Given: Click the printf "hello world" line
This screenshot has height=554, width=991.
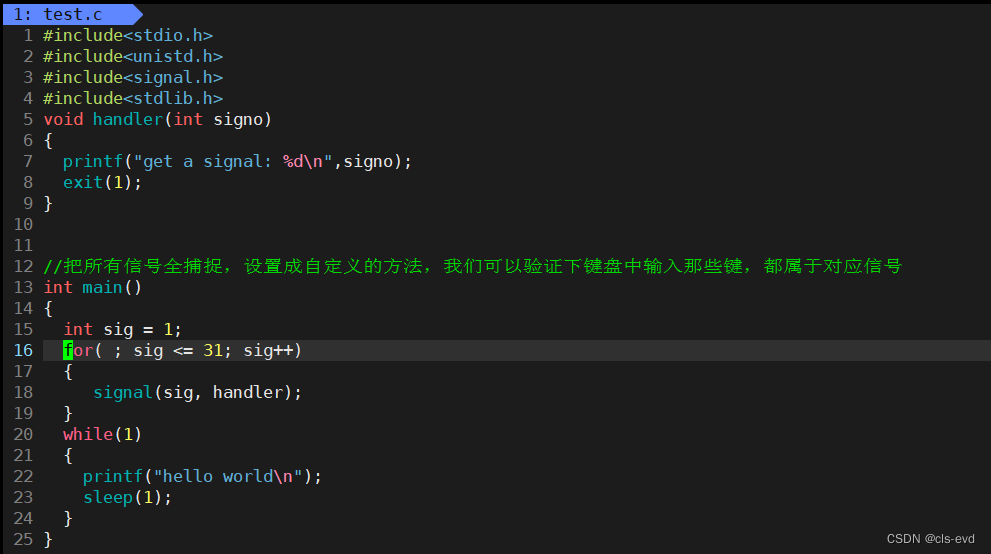Looking at the screenshot, I should coord(202,476).
